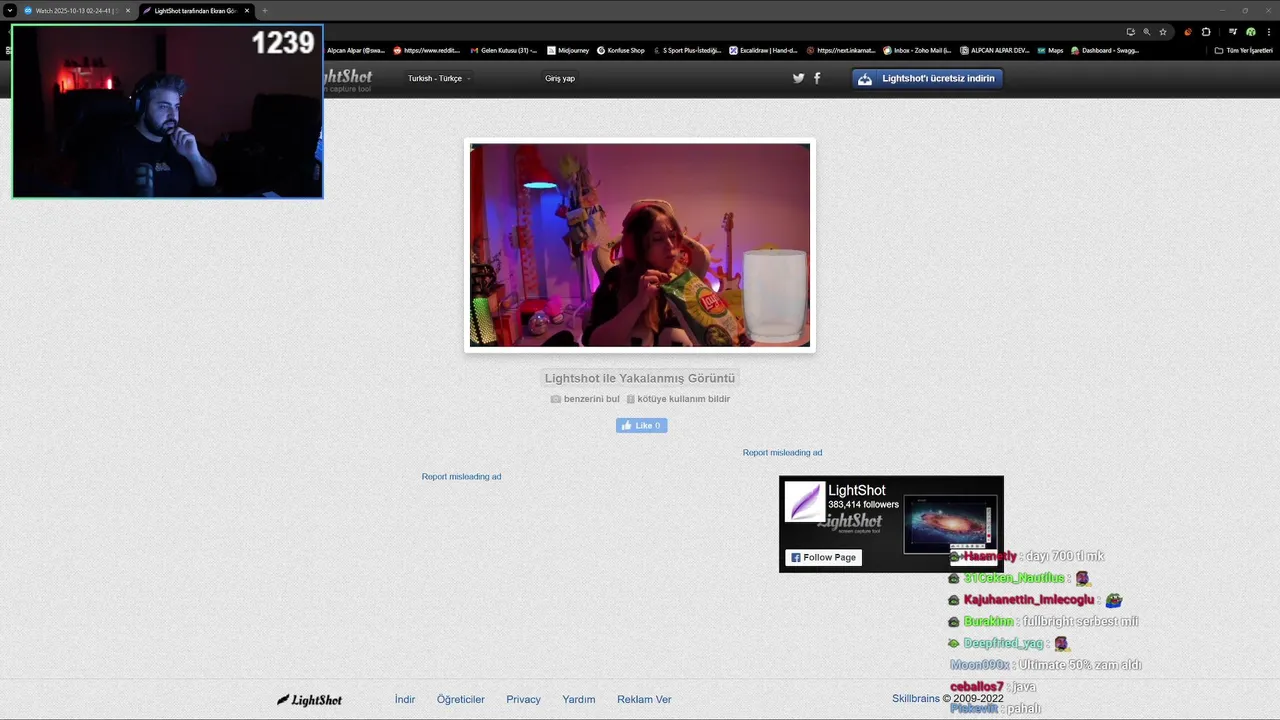This screenshot has width=1280, height=720.
Task: Expand the Turkish - Türkçe language dropdown
Action: 439,78
